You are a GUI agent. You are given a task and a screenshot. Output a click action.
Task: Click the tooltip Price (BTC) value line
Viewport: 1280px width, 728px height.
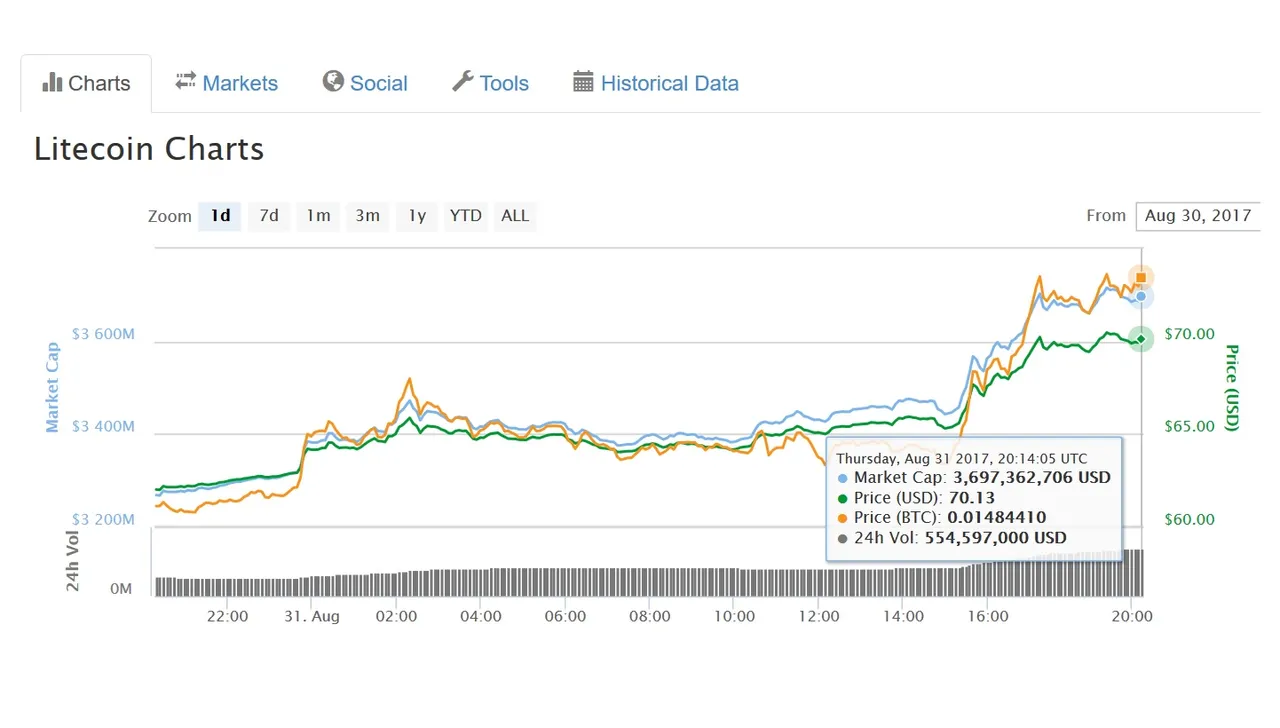(x=942, y=518)
